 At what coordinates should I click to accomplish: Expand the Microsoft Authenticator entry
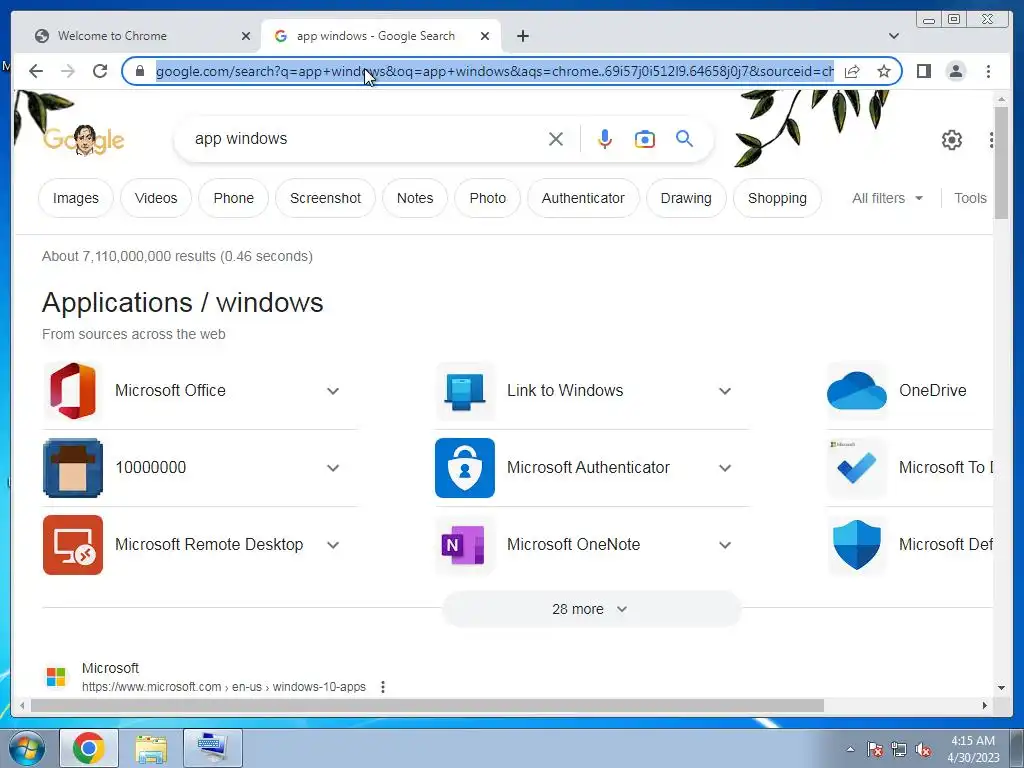725,468
